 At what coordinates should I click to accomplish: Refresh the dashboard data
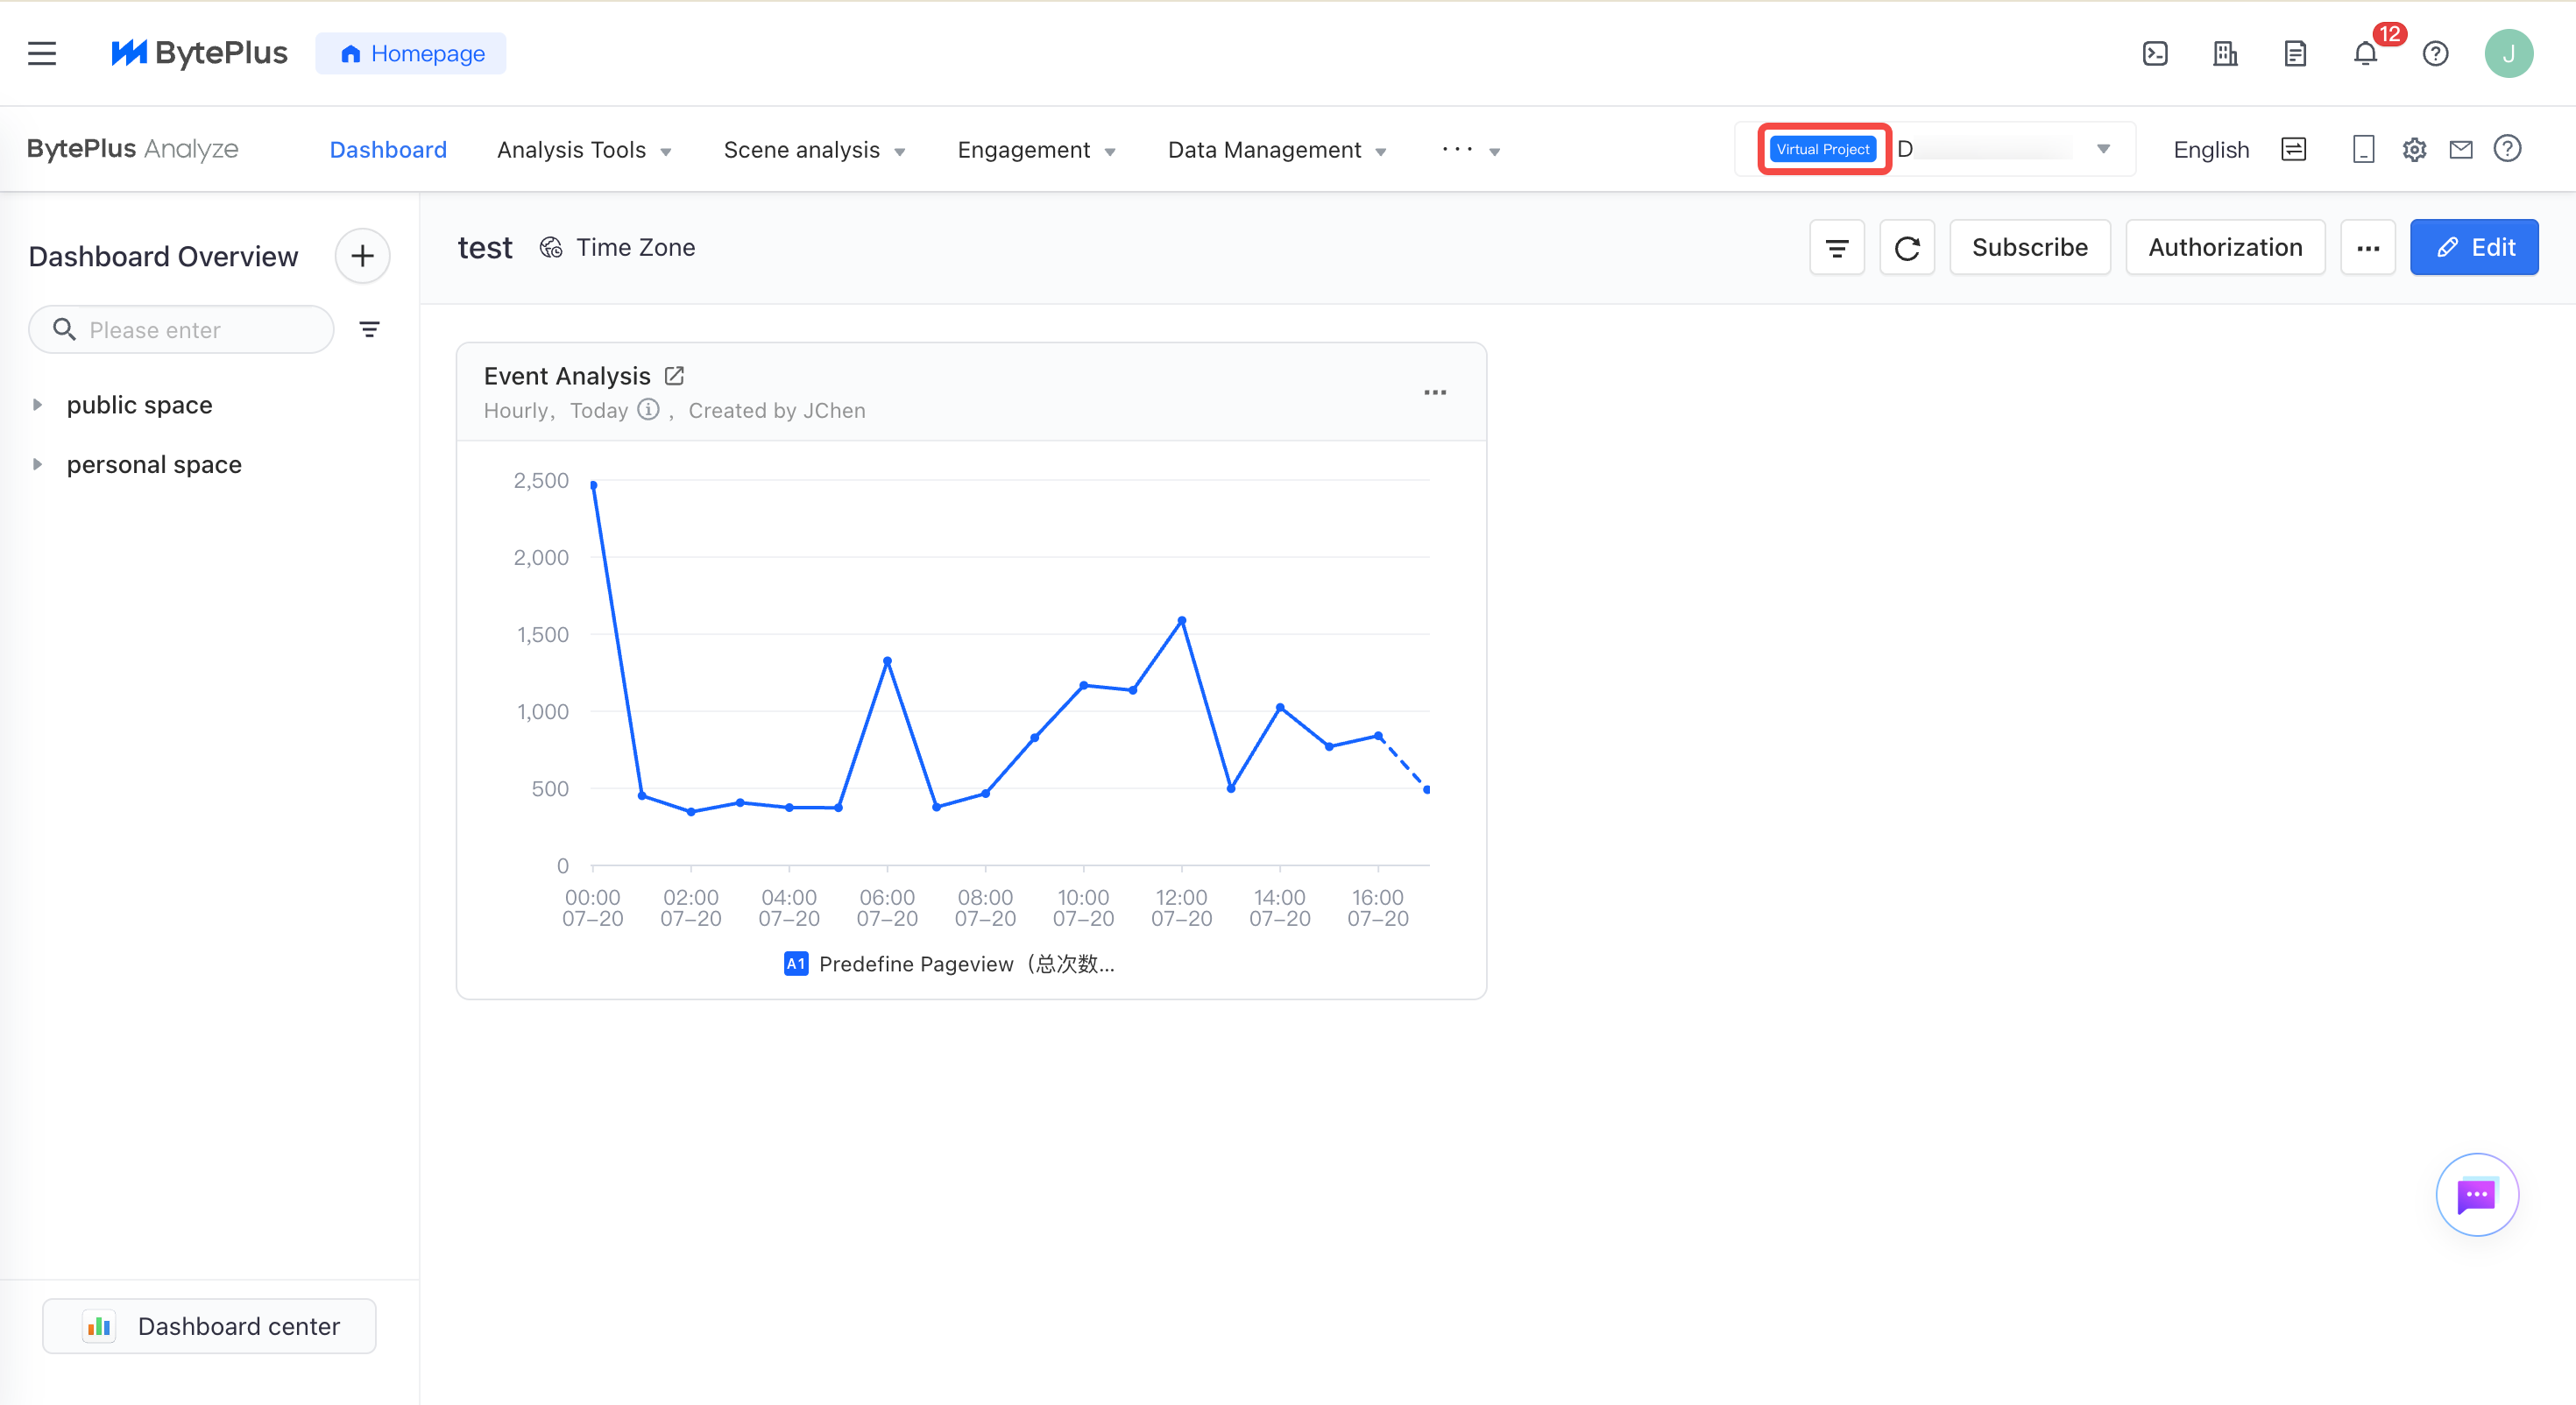[x=1907, y=247]
